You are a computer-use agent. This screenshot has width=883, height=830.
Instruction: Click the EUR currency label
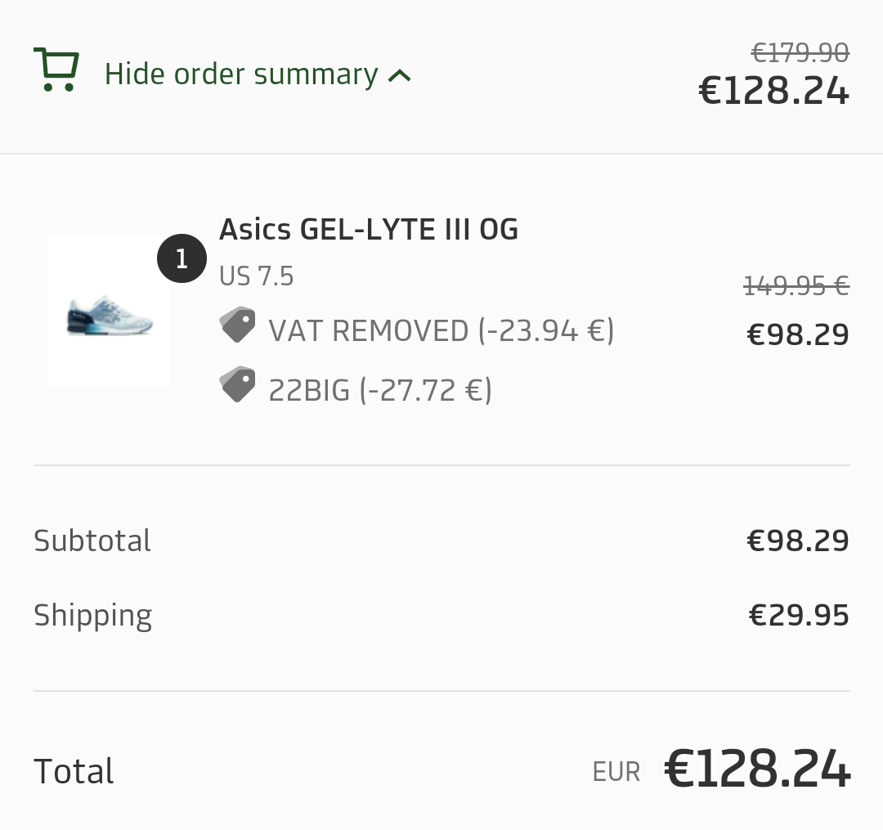(616, 772)
